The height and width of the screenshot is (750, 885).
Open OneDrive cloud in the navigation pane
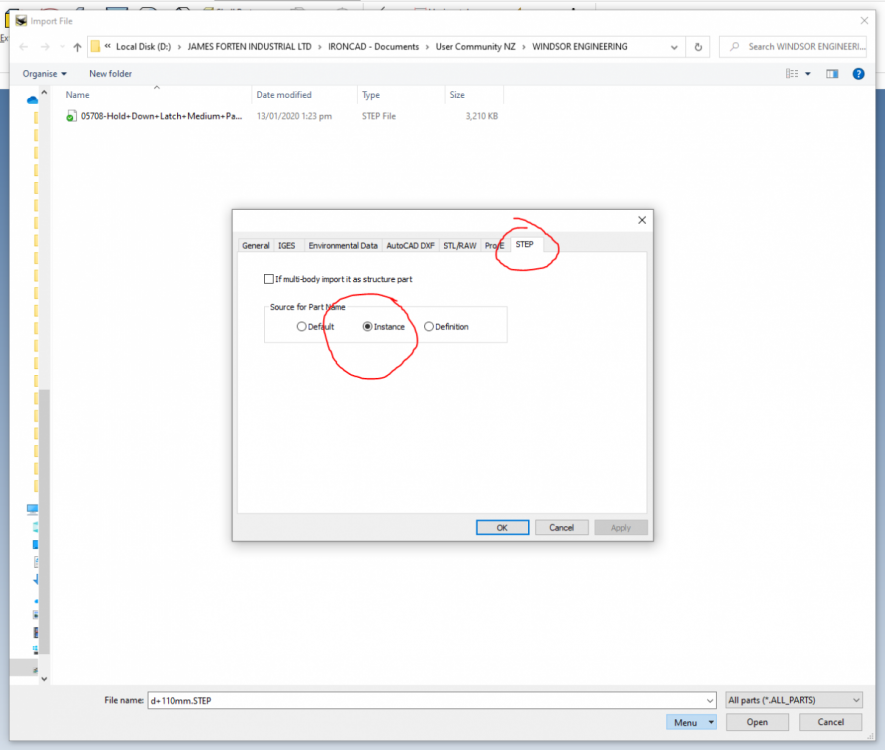pyautogui.click(x=33, y=100)
